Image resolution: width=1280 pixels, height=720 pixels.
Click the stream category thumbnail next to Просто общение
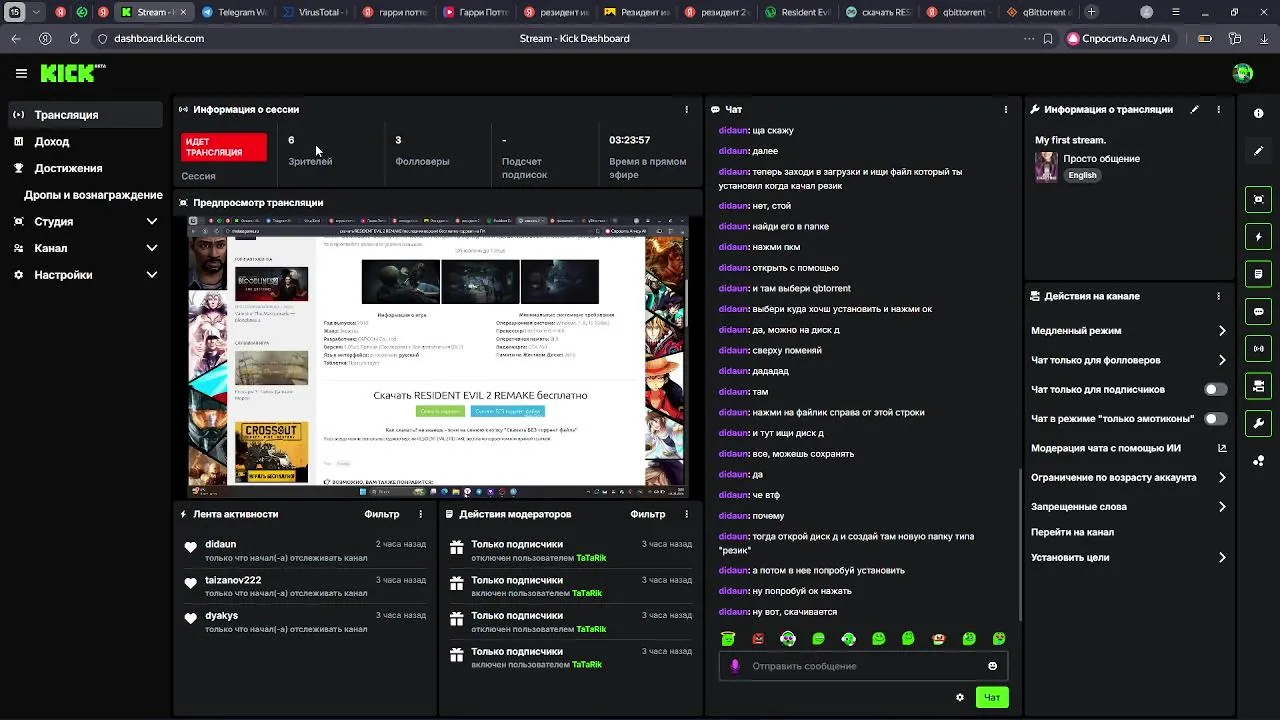[1046, 166]
